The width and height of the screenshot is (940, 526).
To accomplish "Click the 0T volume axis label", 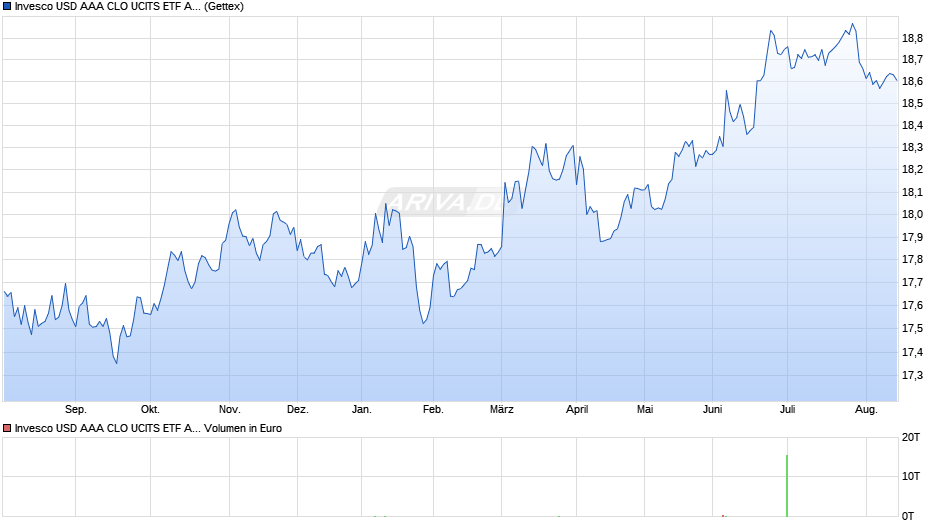I will coord(908,516).
